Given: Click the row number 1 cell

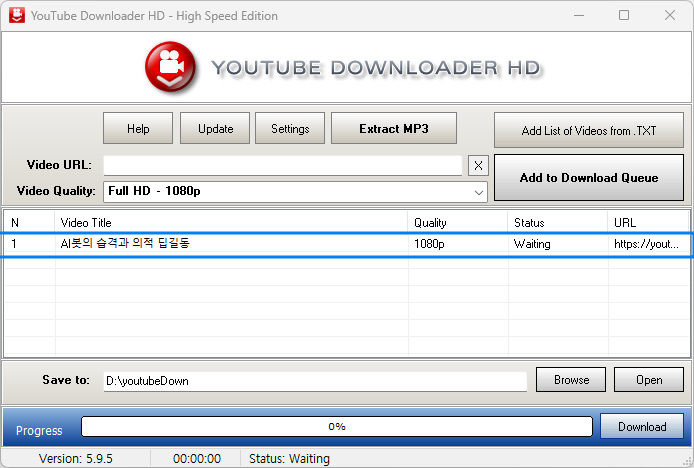Looking at the screenshot, I should click(x=14, y=244).
